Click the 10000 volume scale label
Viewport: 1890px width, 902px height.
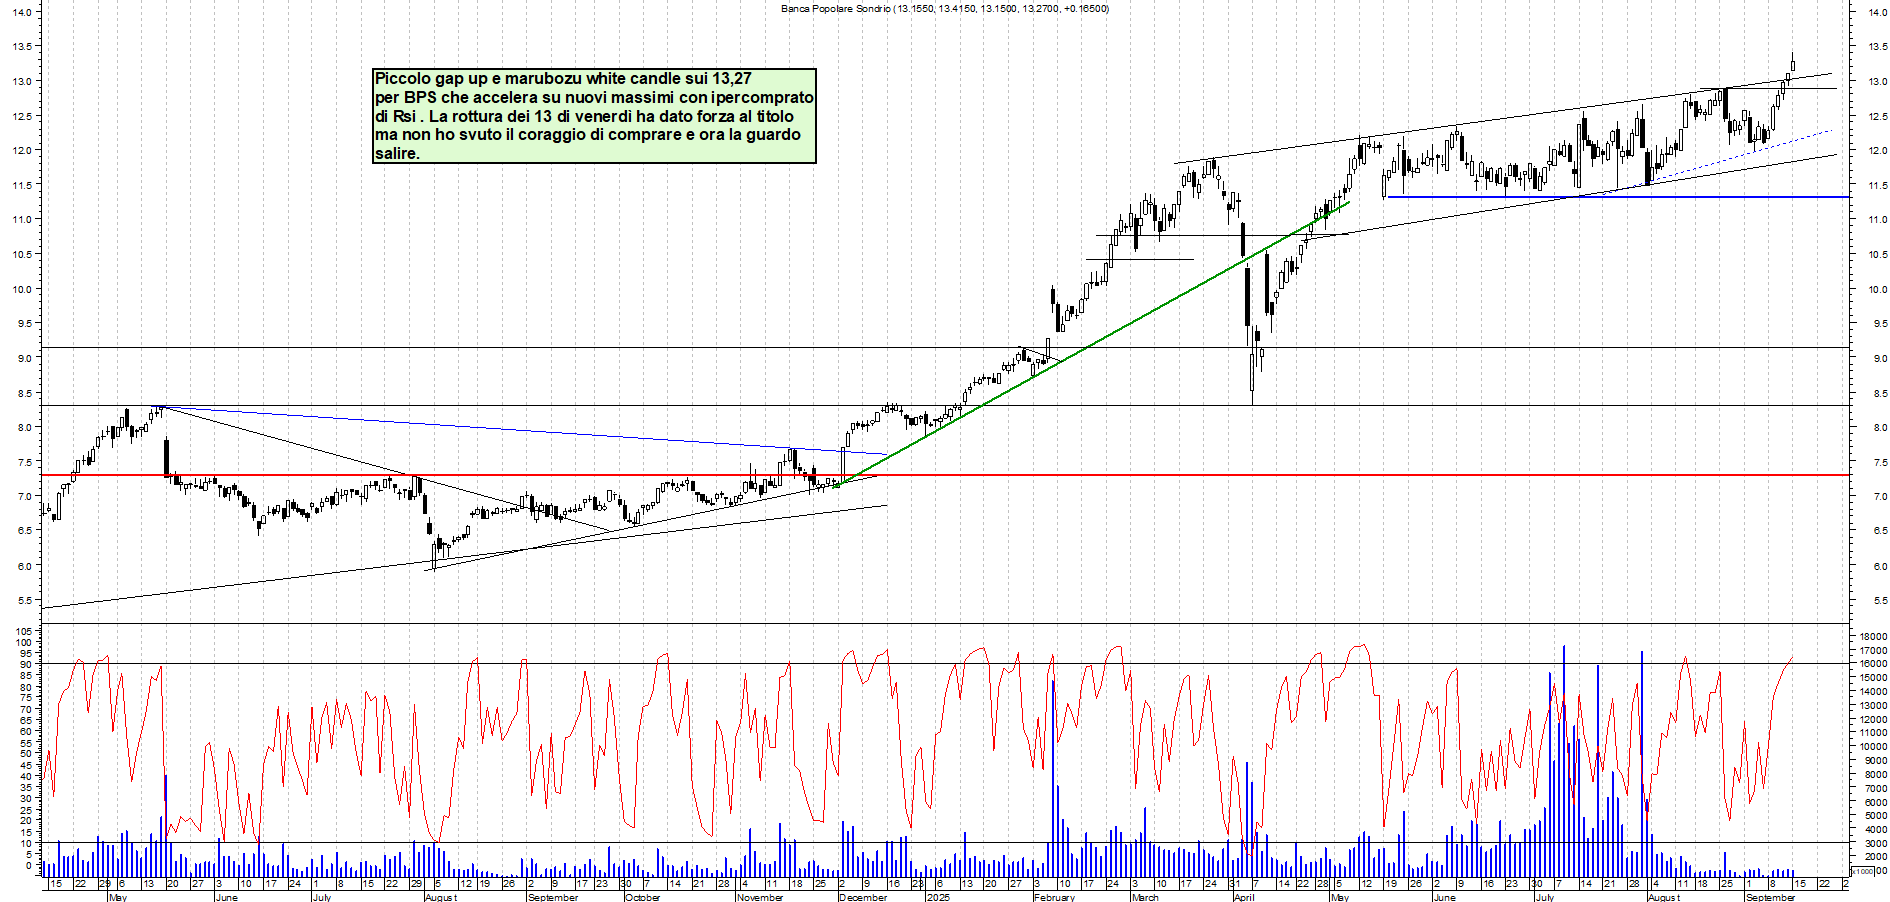coord(1872,746)
